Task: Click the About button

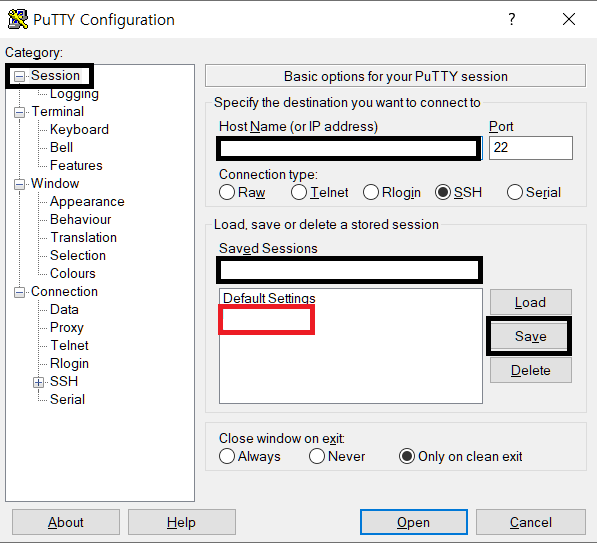Action: pyautogui.click(x=66, y=522)
